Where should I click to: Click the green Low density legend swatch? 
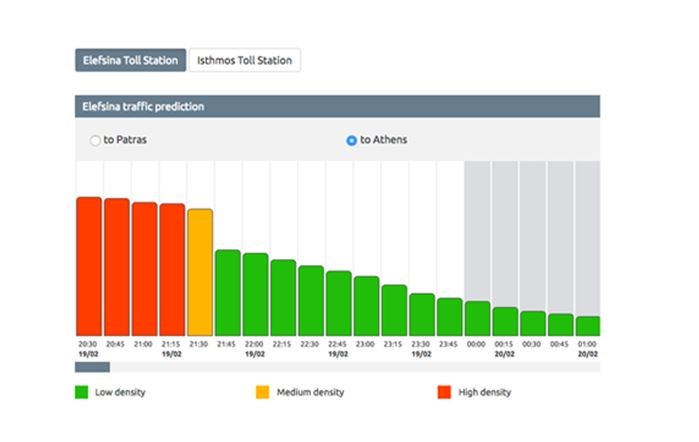click(81, 392)
